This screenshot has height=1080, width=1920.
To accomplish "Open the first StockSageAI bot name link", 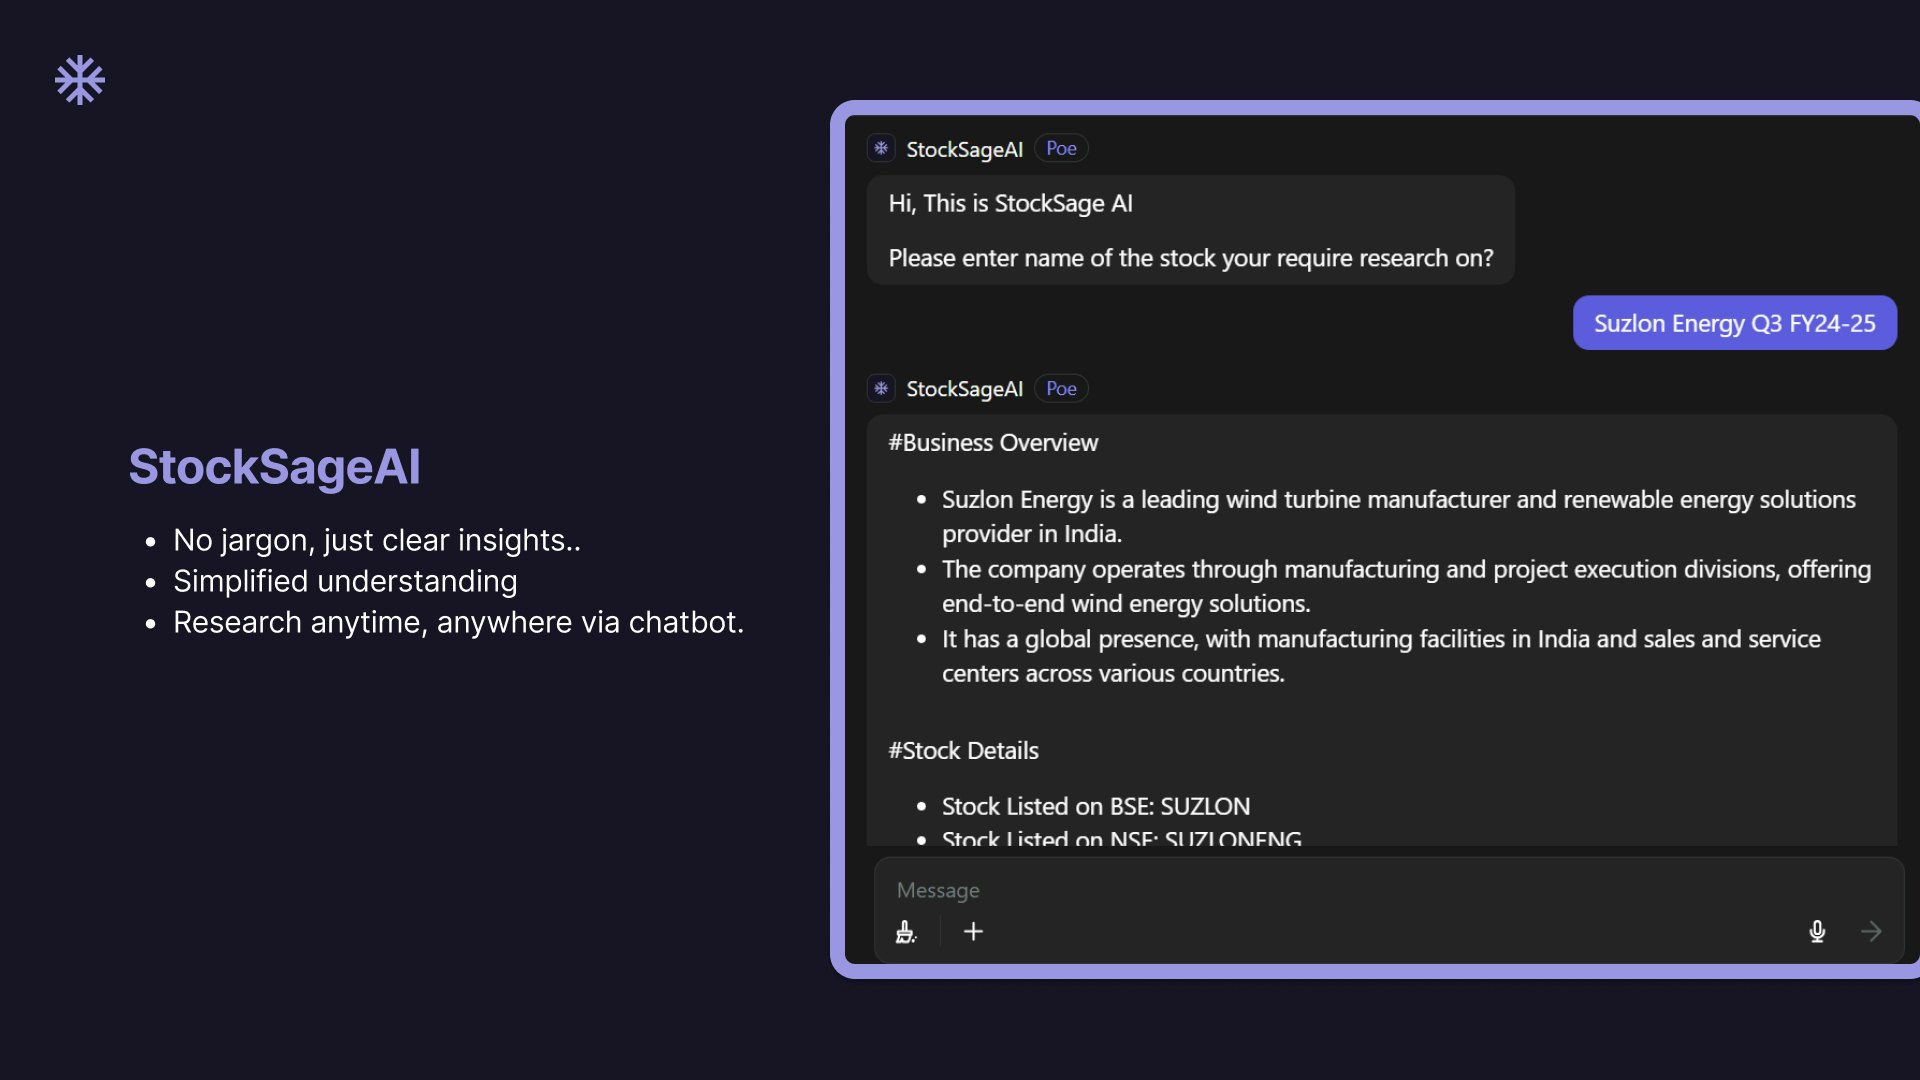I will click(964, 149).
